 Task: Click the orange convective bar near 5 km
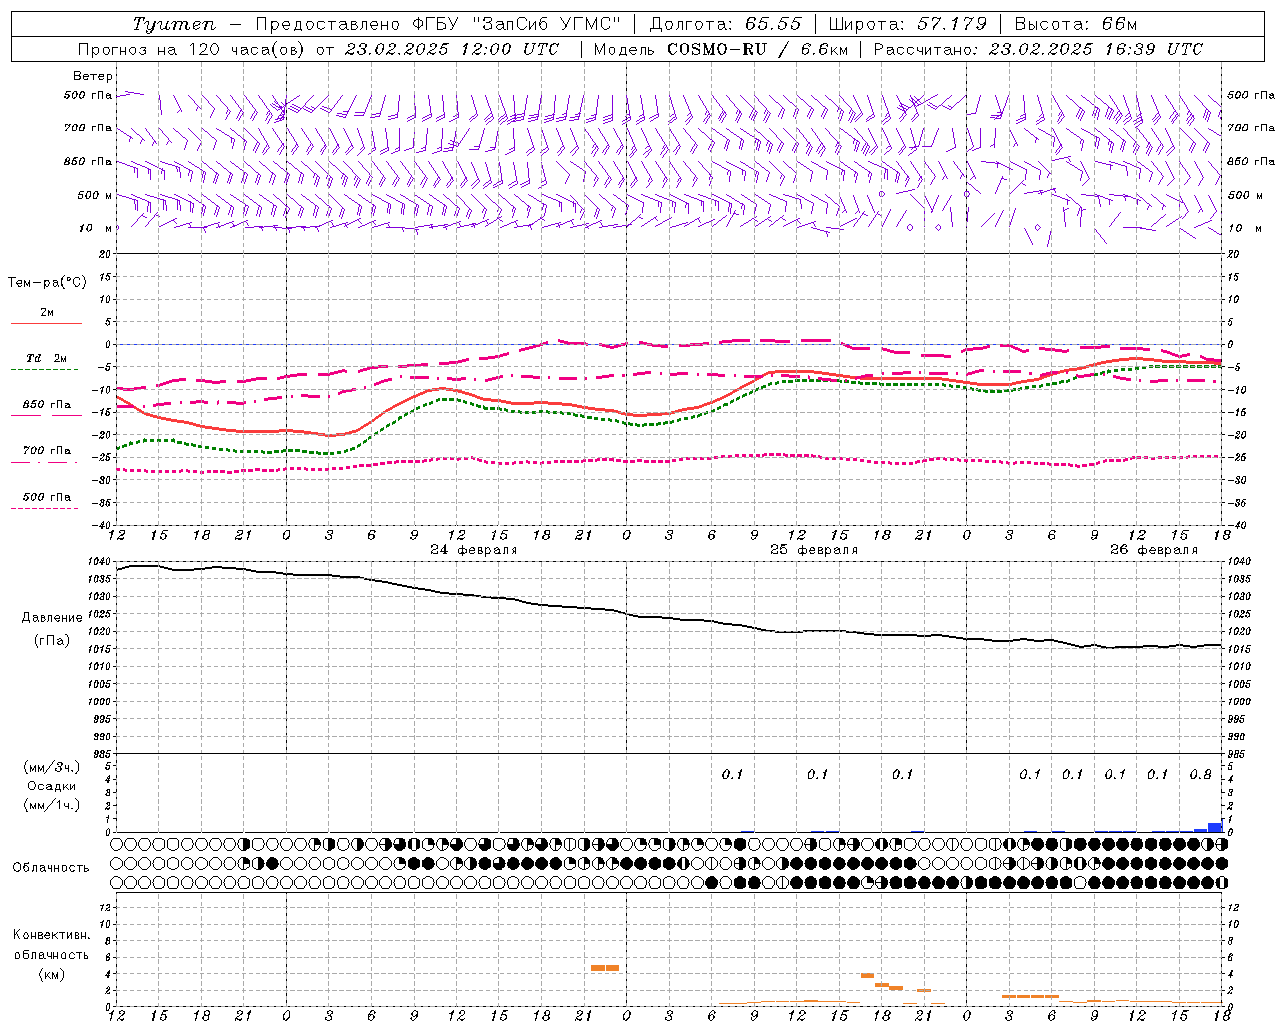coord(605,968)
